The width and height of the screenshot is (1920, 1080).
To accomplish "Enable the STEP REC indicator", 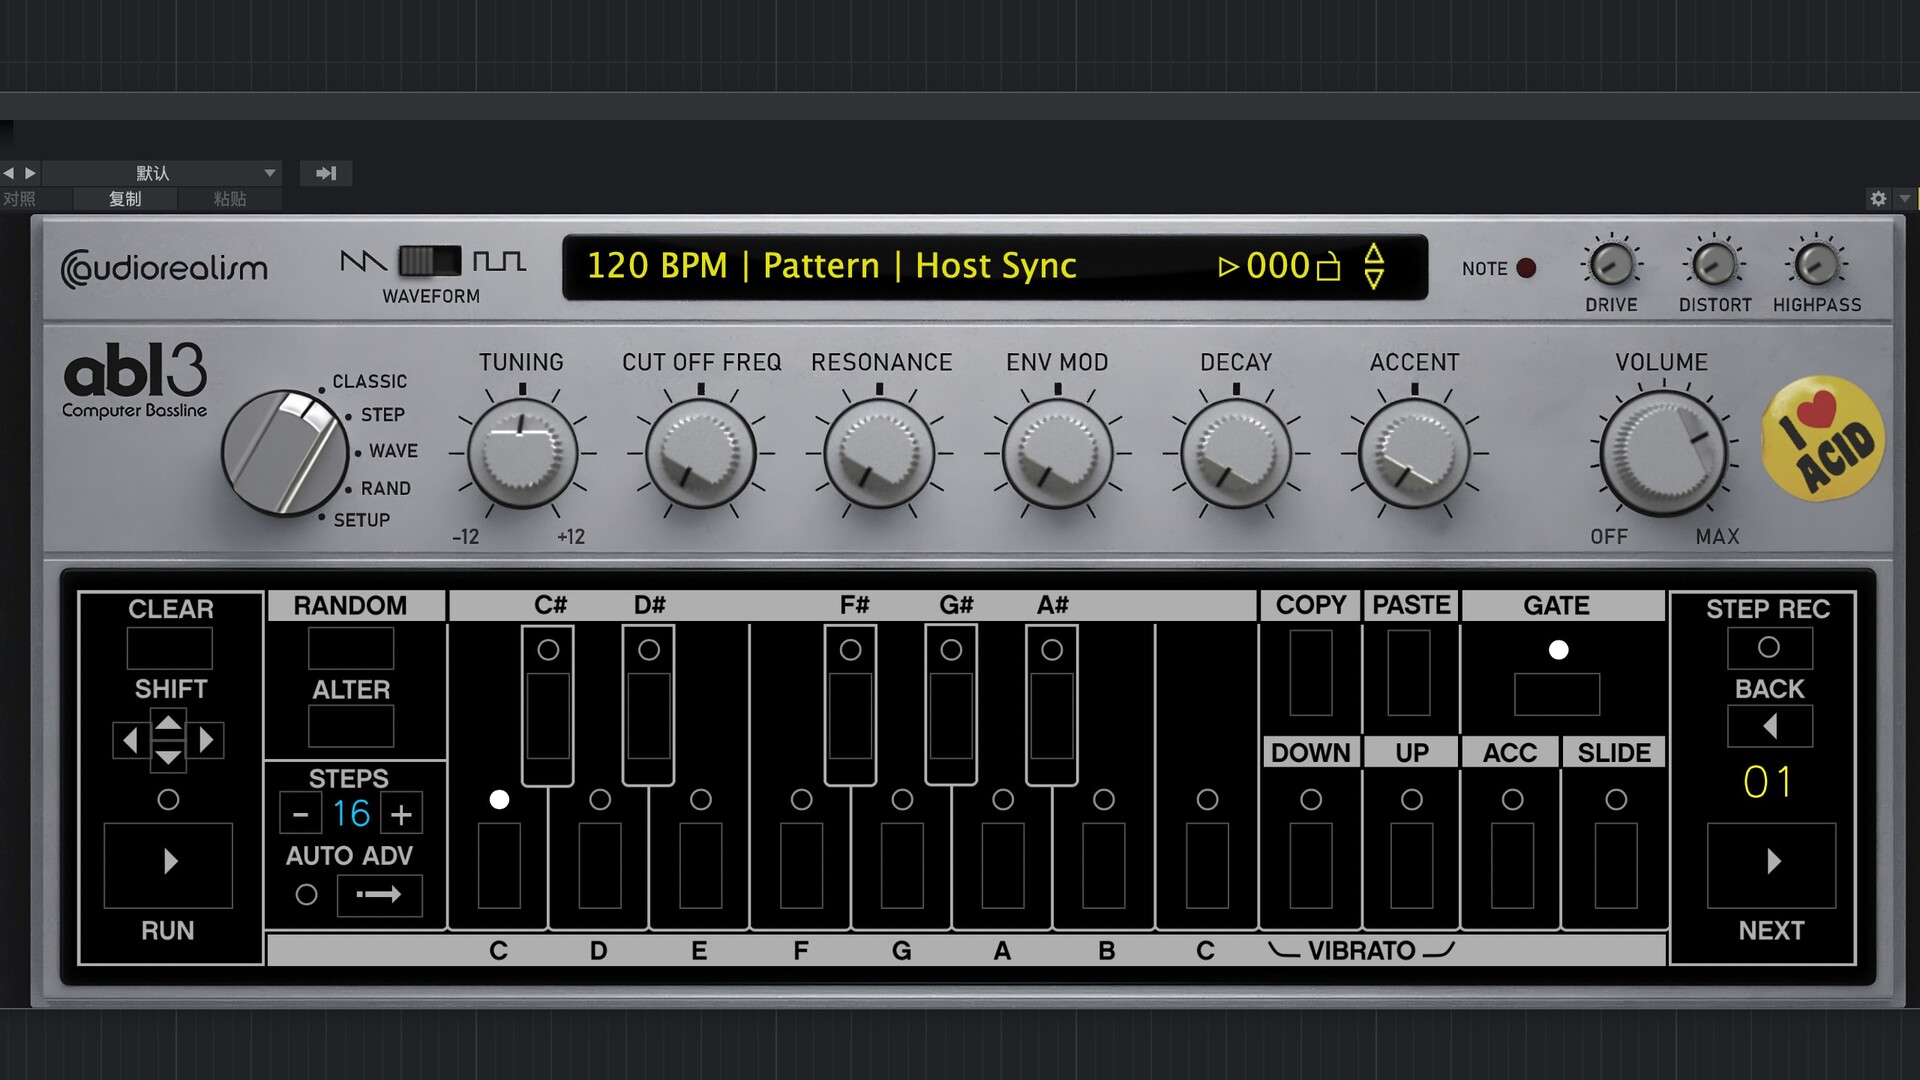I will [x=1768, y=648].
